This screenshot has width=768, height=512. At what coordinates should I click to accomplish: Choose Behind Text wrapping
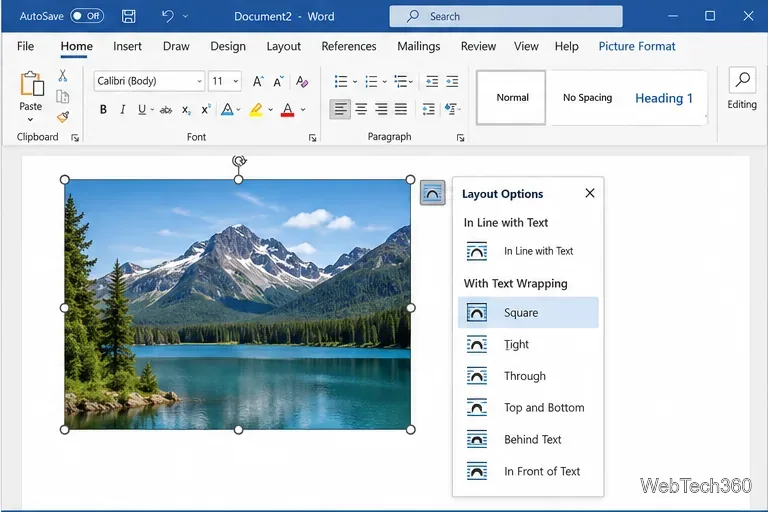(x=528, y=439)
